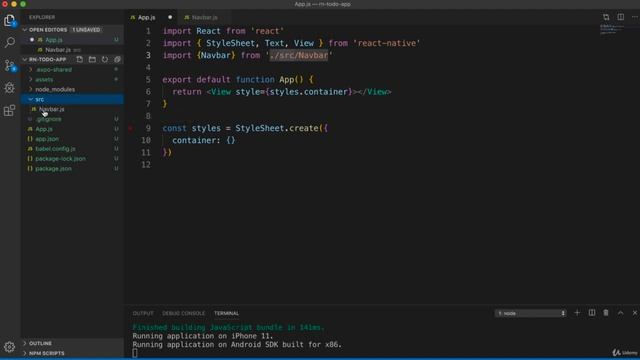Split the editor to the right
This screenshot has width=640, height=360.
click(x=620, y=17)
